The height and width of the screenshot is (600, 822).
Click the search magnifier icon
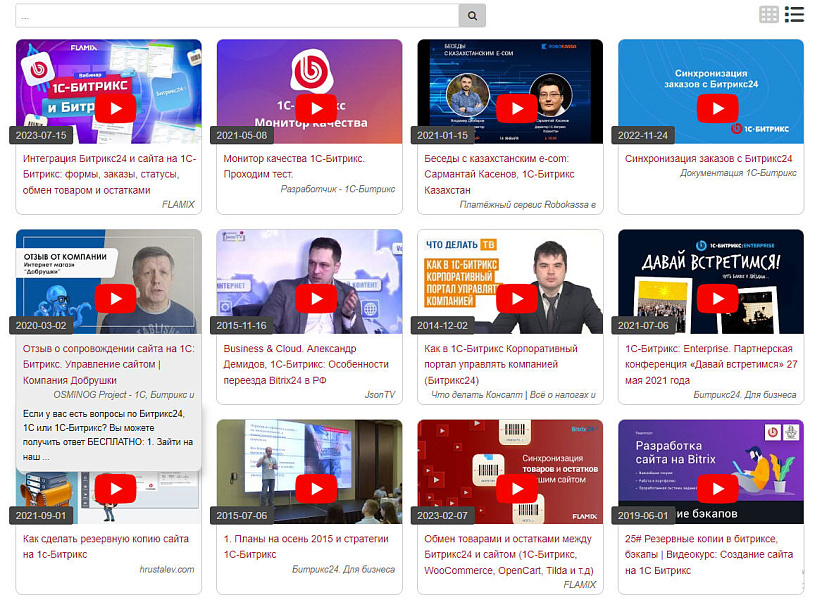click(470, 15)
